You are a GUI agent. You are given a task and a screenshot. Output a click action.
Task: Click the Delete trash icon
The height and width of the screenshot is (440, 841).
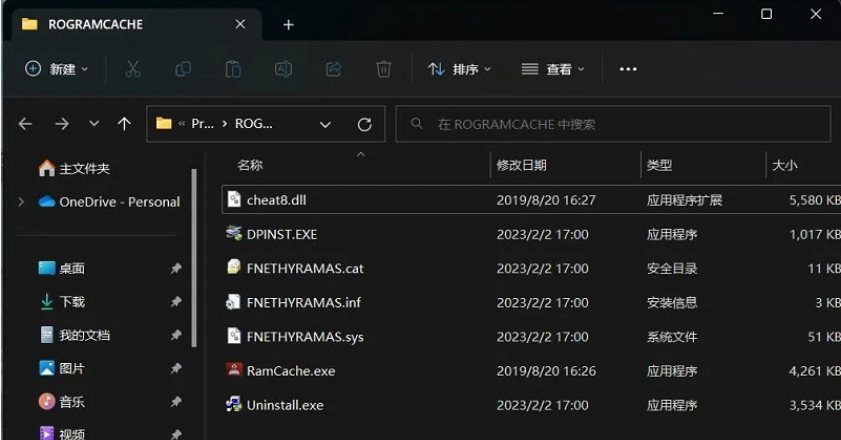(x=383, y=69)
